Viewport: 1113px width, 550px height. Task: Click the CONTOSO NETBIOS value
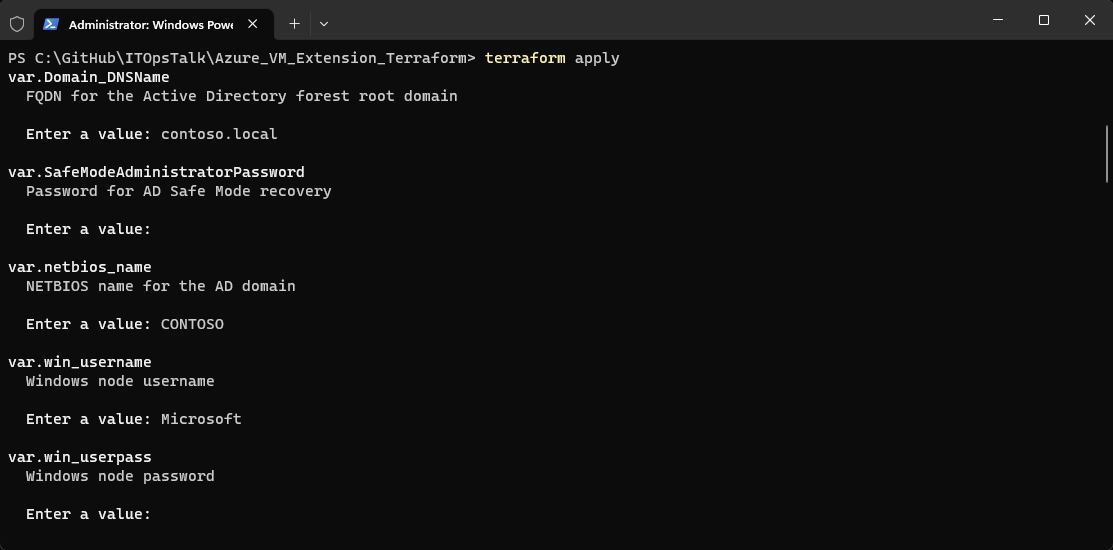point(192,324)
